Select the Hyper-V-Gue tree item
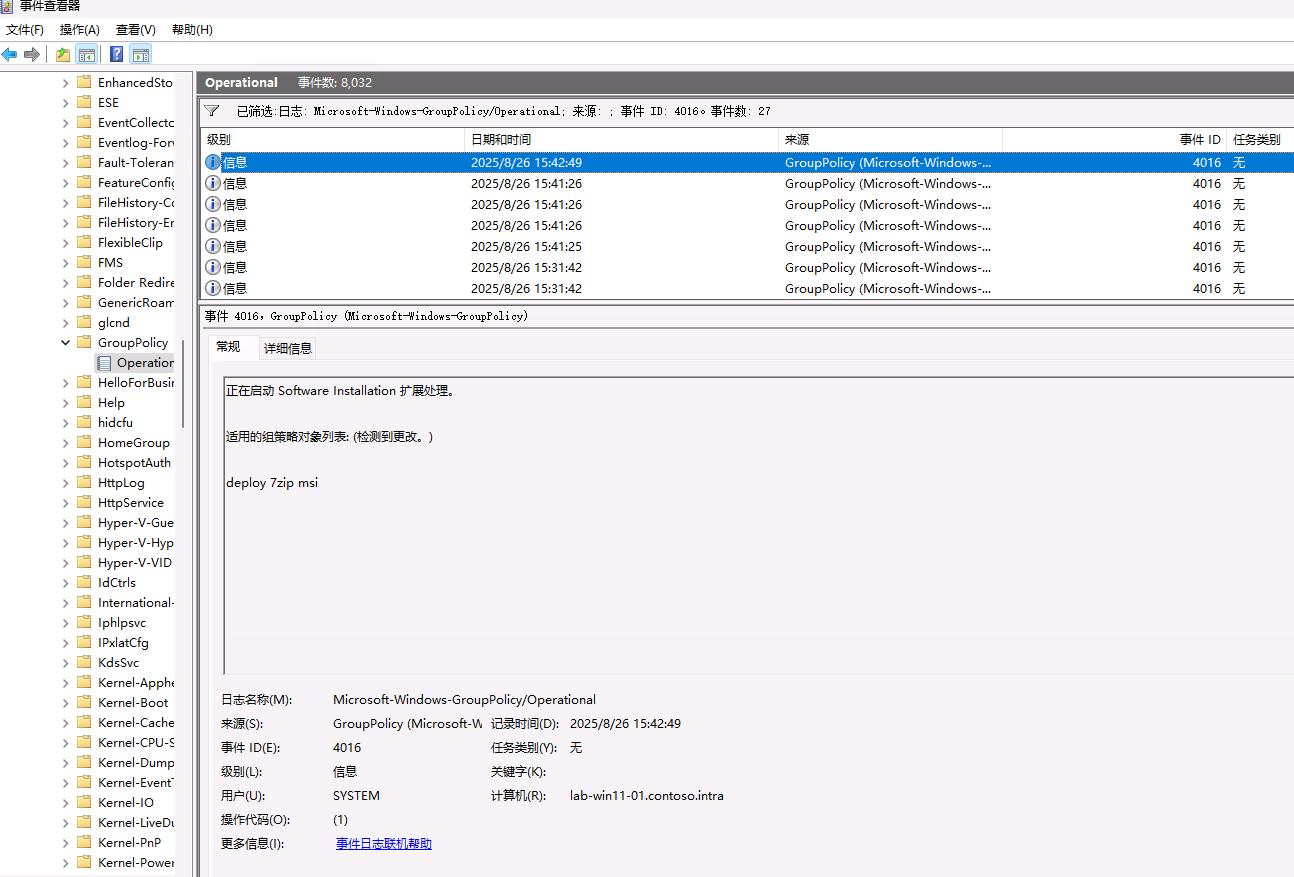 (136, 522)
